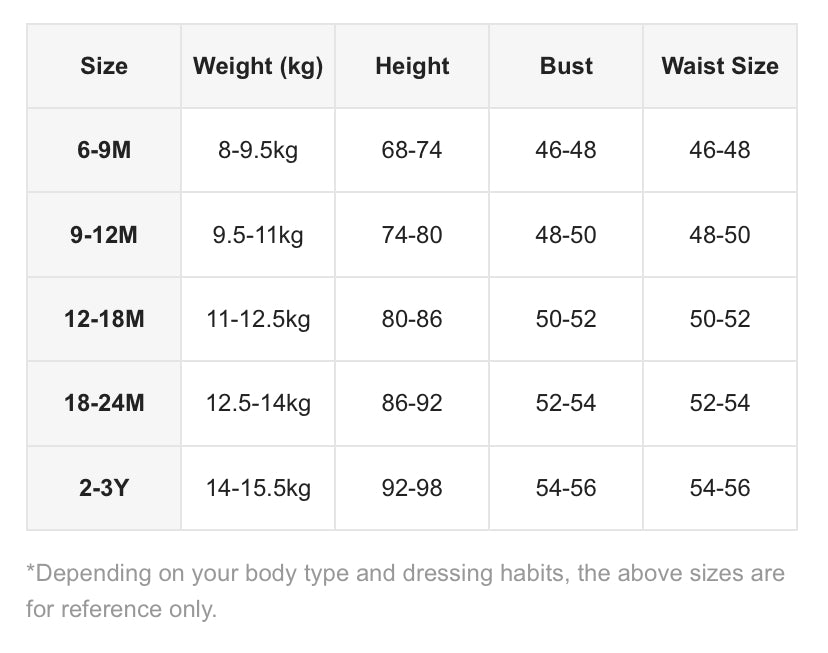Click the 9.5-11kg weight cell
The width and height of the screenshot is (828, 653).
coord(258,235)
